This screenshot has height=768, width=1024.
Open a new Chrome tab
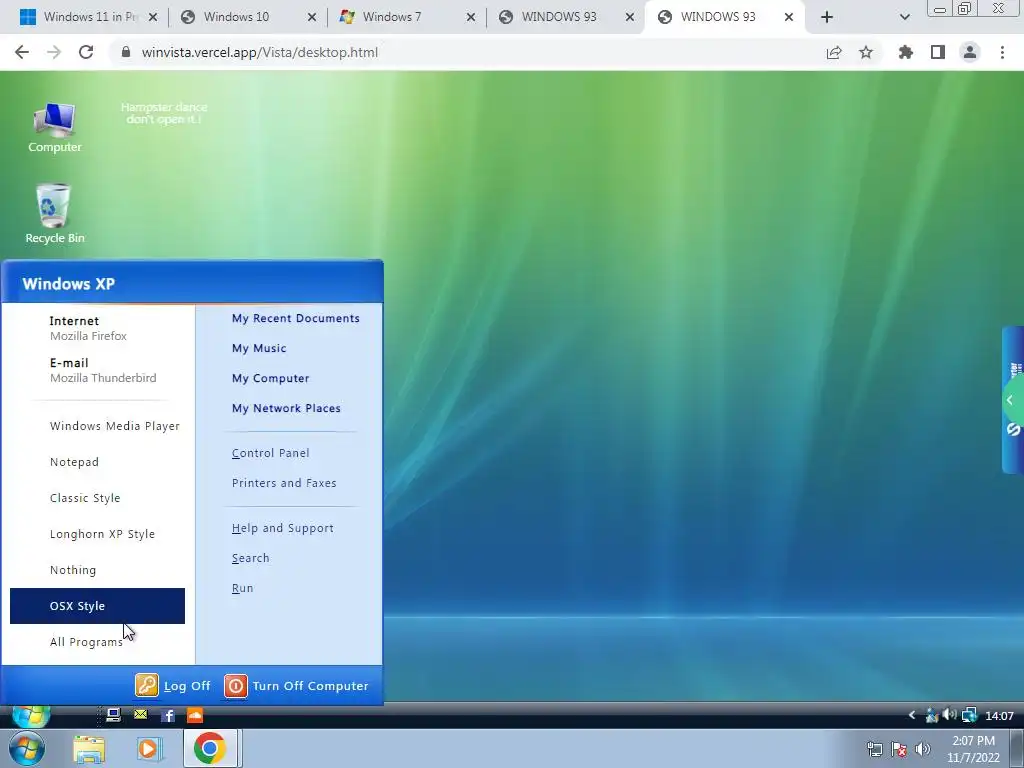(827, 17)
